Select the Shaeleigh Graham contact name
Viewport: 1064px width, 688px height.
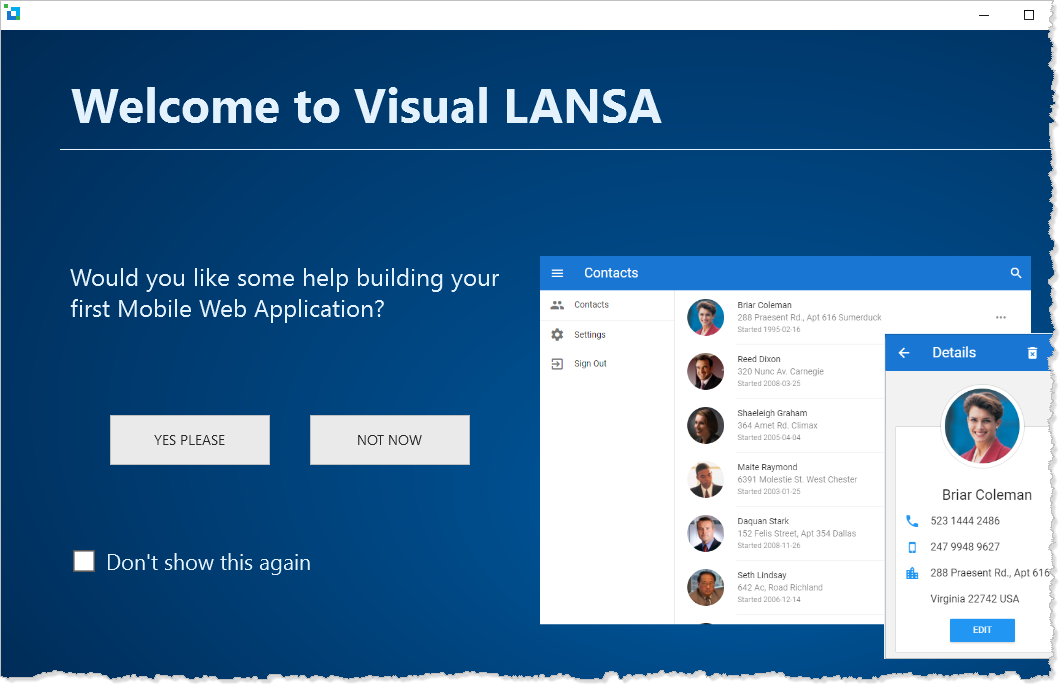pyautogui.click(x=772, y=413)
